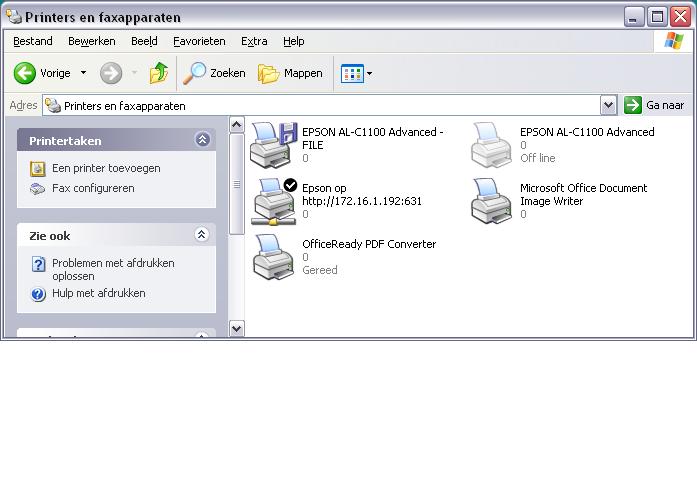Click the troubleshooting question-mark document icon

38,264
